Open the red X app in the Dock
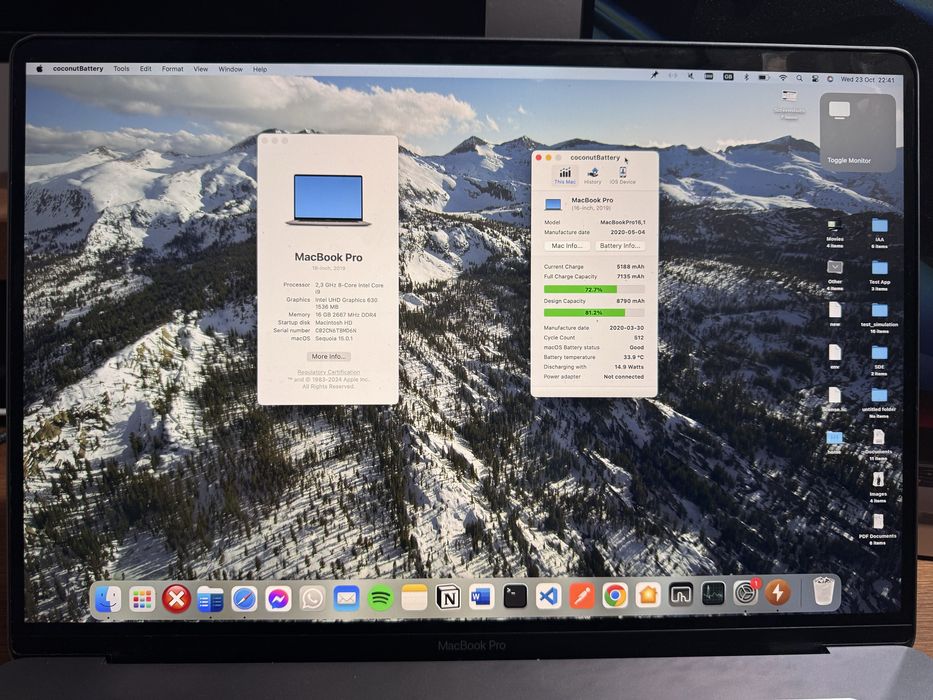This screenshot has height=700, width=933. point(176,598)
